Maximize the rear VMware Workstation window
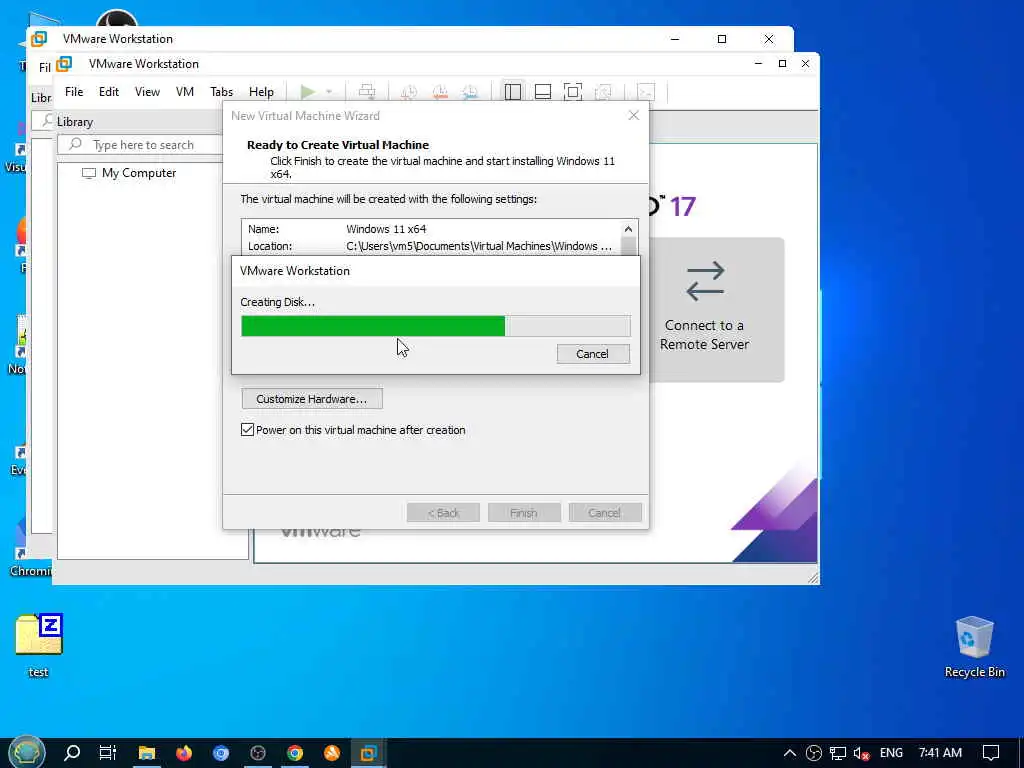The height and width of the screenshot is (768, 1024). 722,39
